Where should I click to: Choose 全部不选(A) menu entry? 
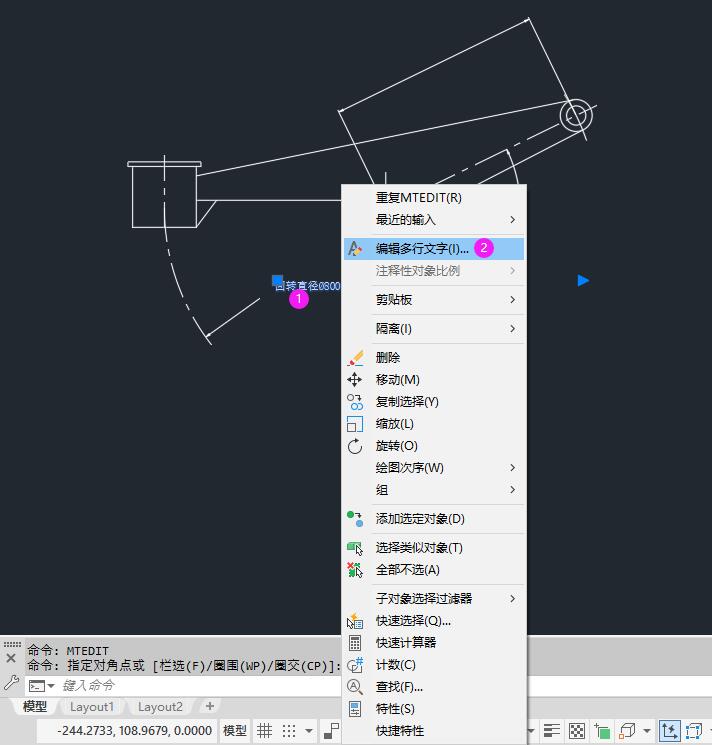(x=434, y=570)
